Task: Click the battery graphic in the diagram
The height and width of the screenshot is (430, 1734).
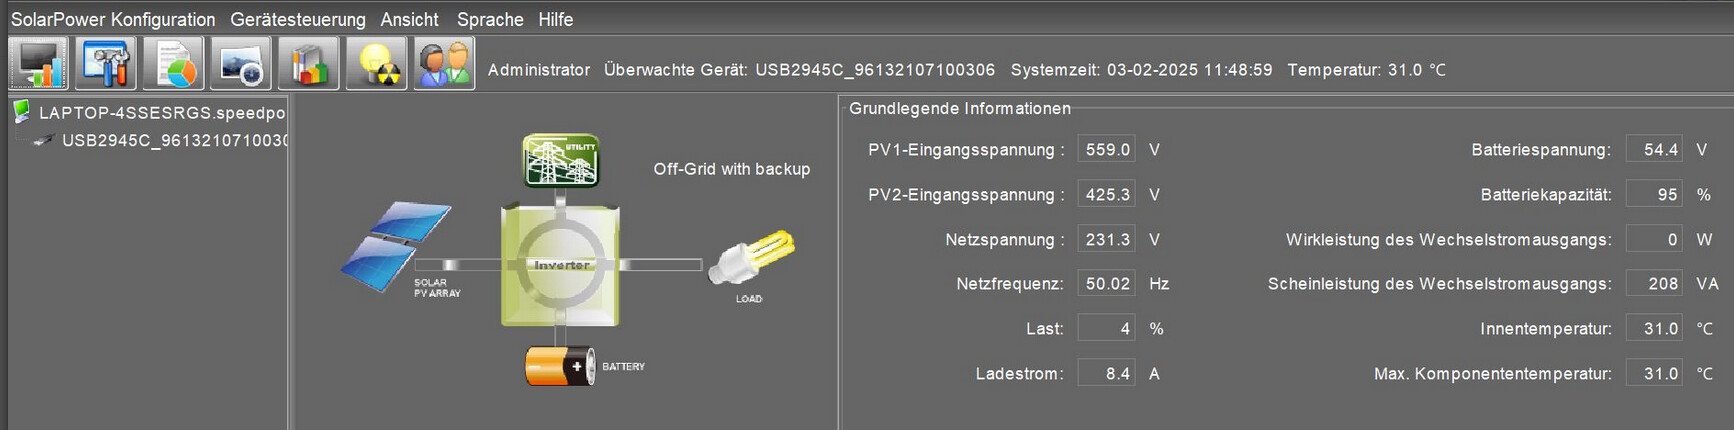Action: point(561,366)
